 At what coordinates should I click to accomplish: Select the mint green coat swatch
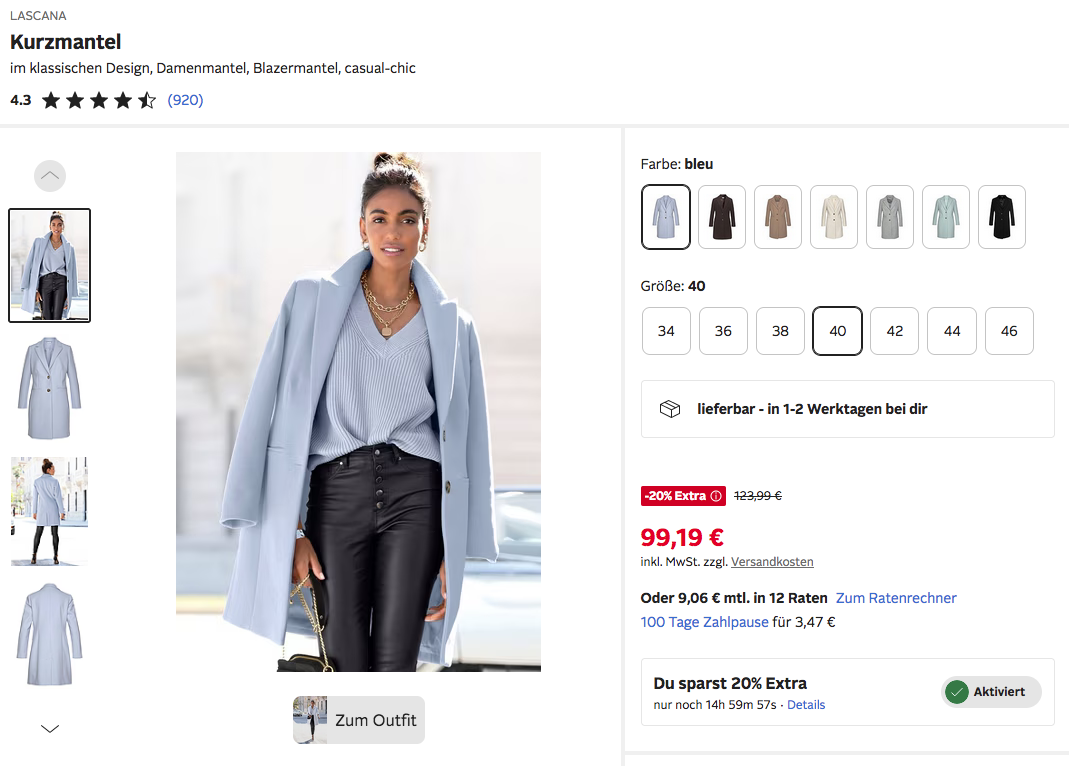[x=946, y=217]
